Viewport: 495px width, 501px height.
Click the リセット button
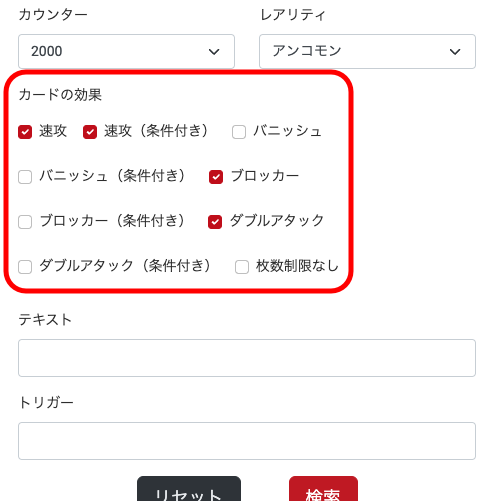[189, 489]
